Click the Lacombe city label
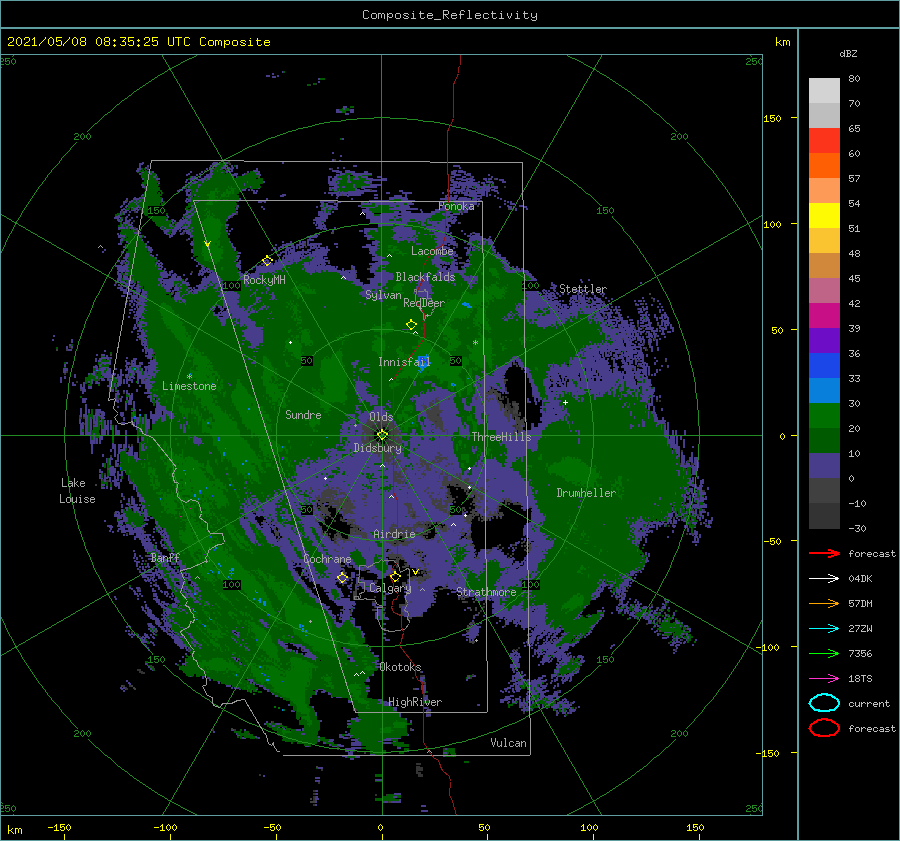The image size is (900, 841). pyautogui.click(x=432, y=251)
